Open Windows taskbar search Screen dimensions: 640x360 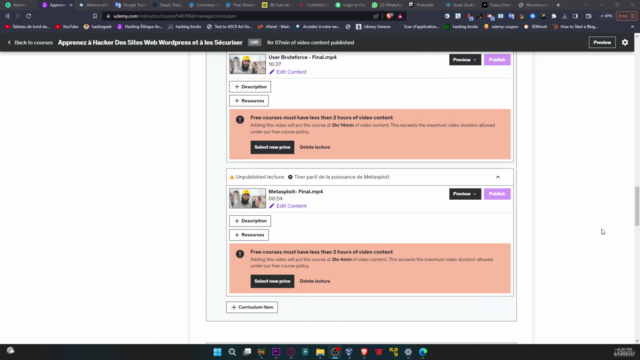click(232, 352)
